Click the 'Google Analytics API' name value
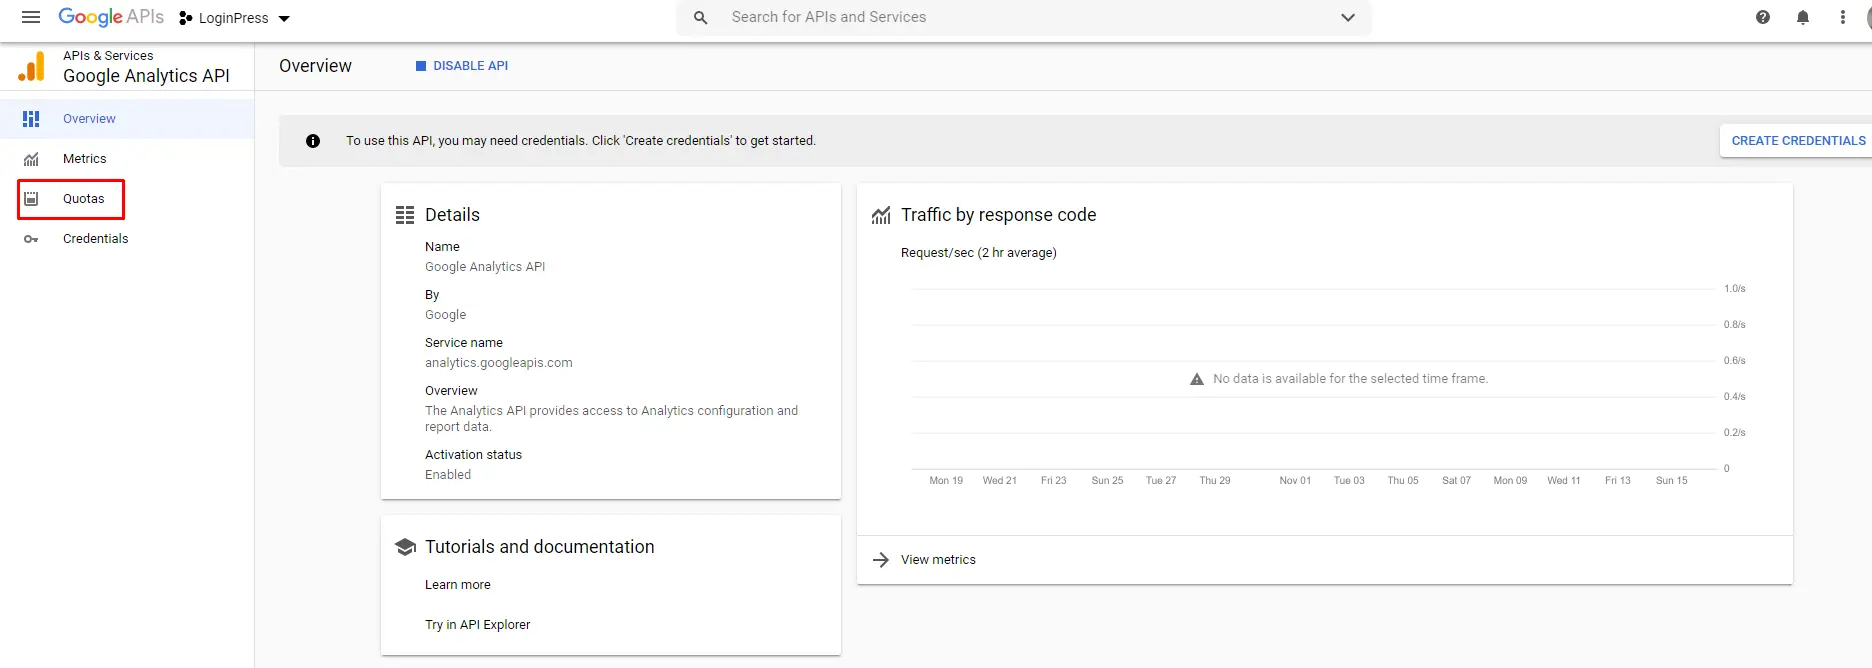The height and width of the screenshot is (668, 1872). 485,267
